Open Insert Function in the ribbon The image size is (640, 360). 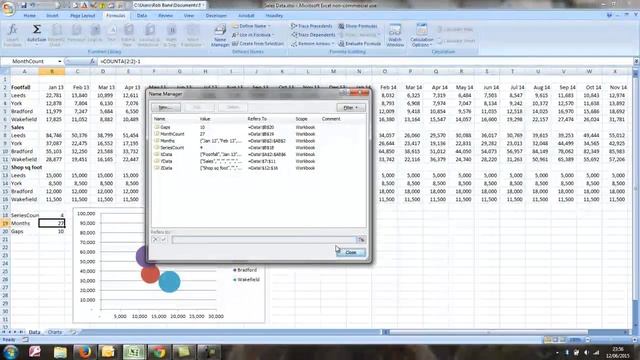[13, 35]
